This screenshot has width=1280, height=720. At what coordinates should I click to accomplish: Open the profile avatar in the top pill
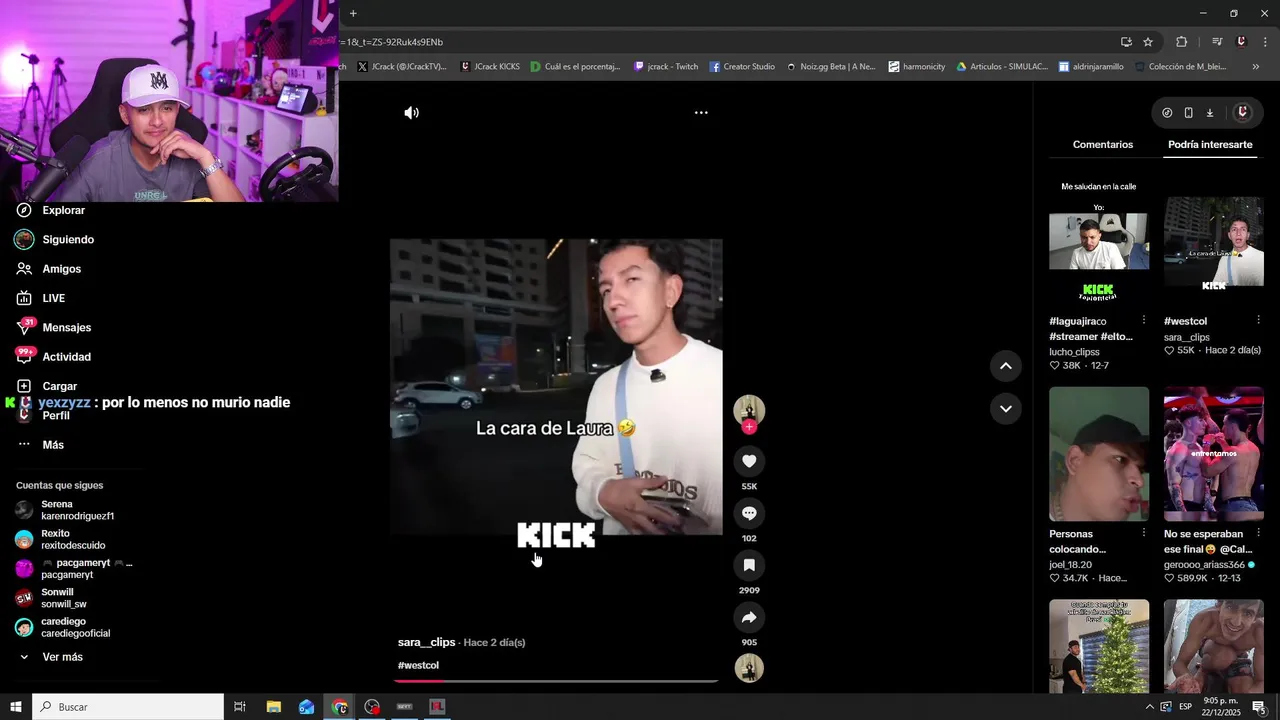[x=1242, y=113]
